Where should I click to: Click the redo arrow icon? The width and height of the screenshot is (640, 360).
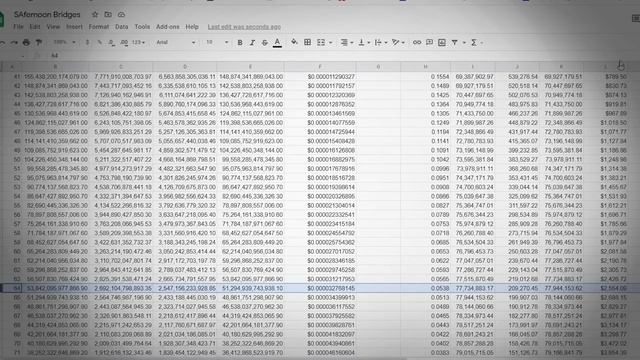(x=14, y=42)
